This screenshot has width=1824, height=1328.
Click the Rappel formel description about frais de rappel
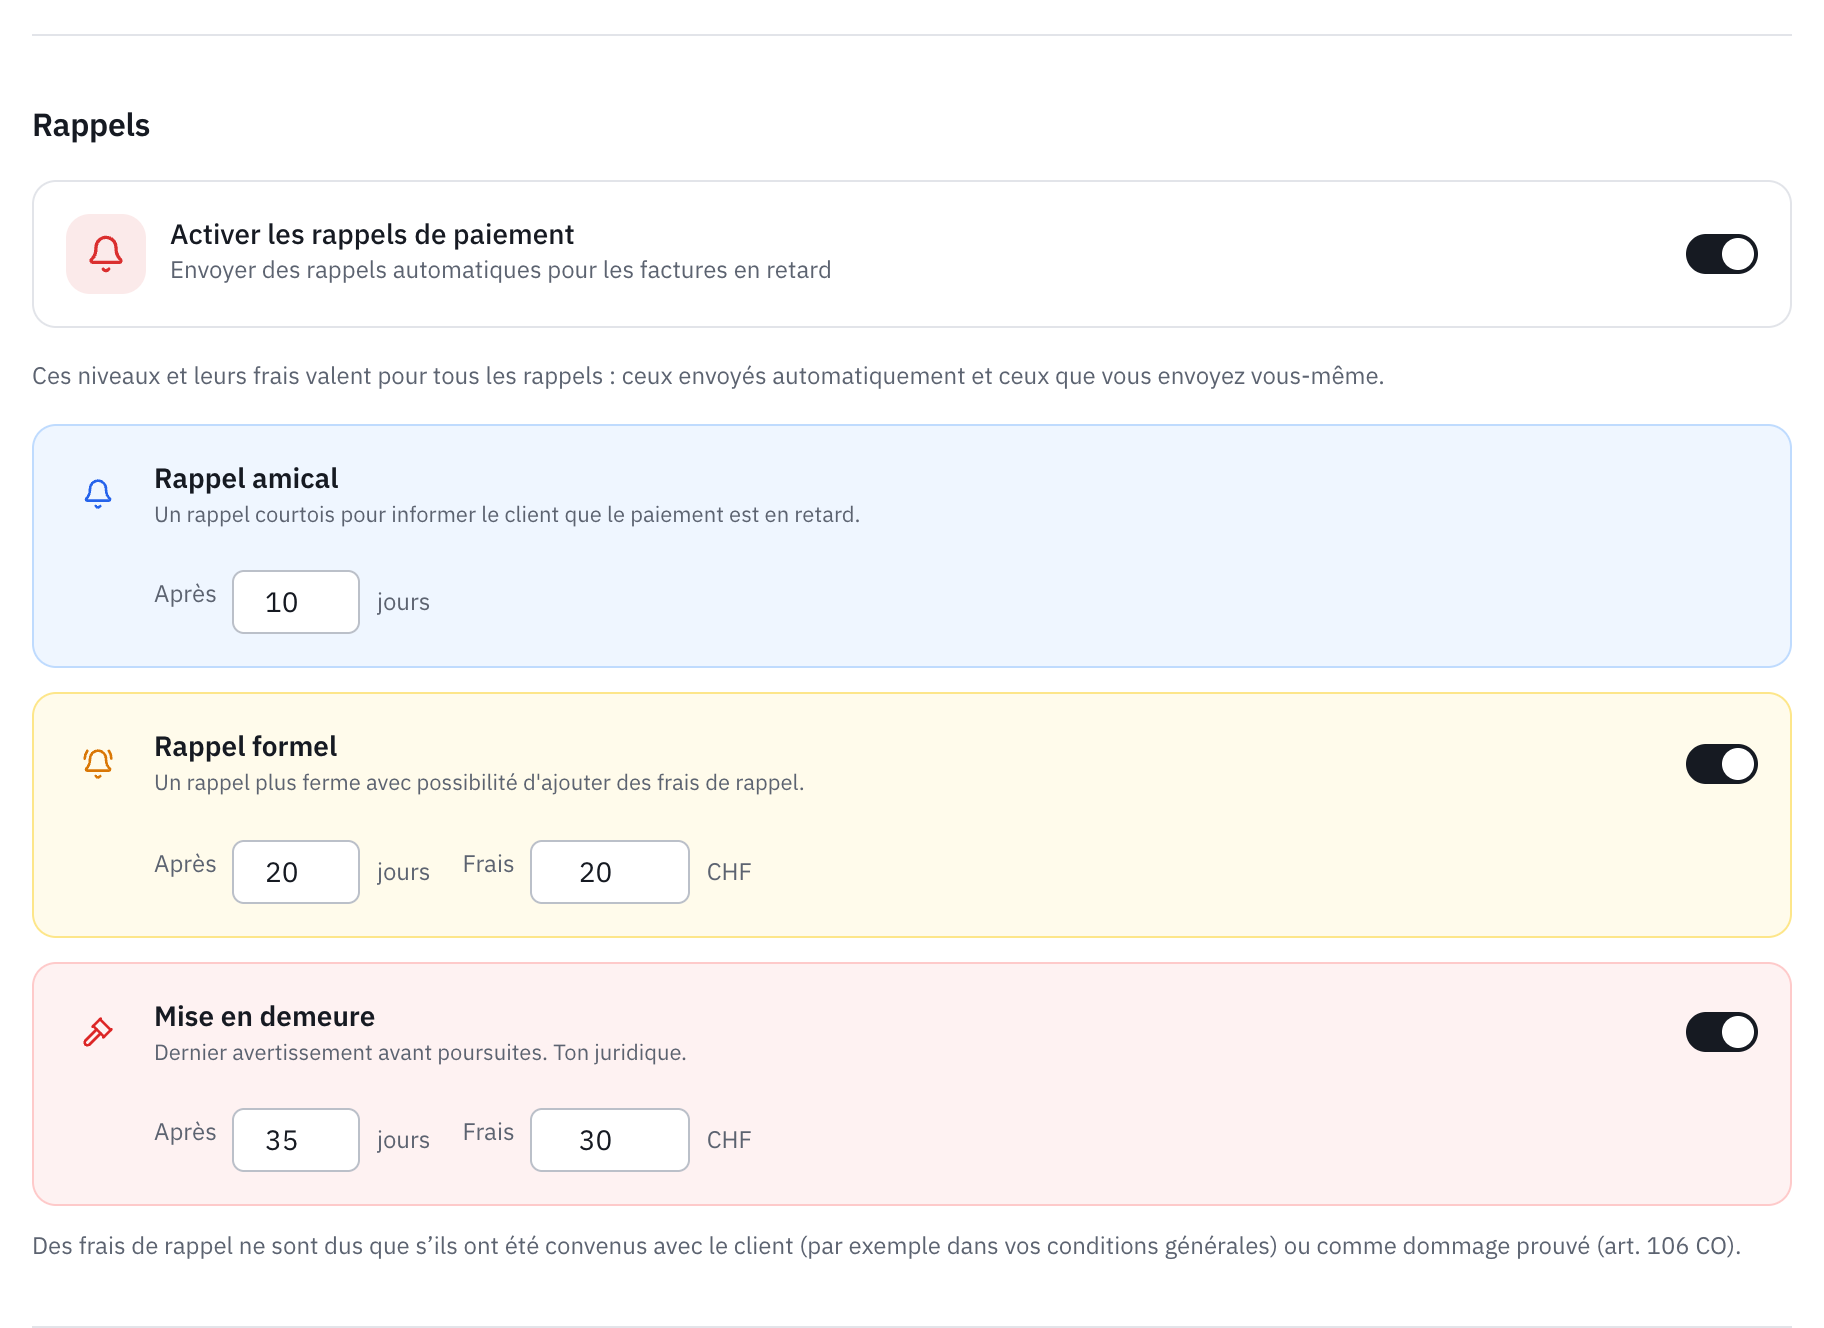(x=480, y=783)
